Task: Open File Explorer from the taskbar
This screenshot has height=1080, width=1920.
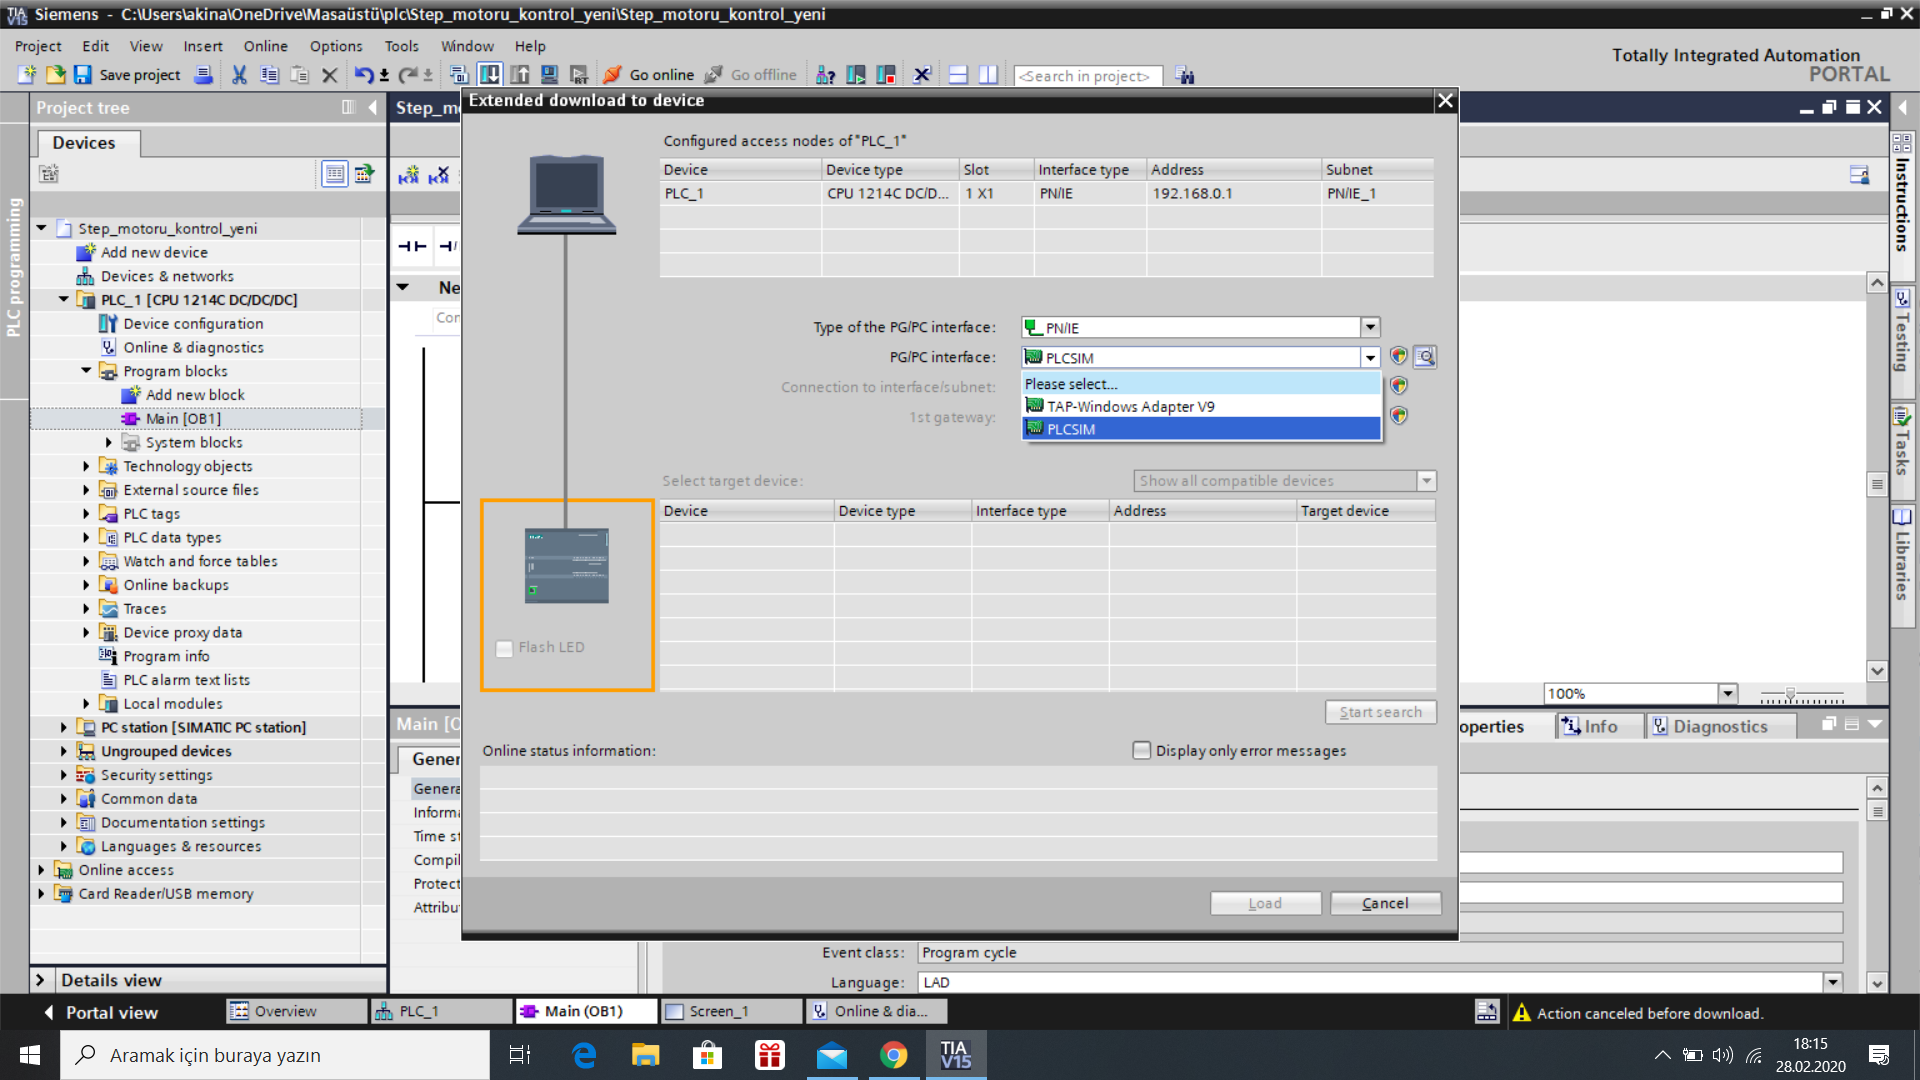Action: click(x=645, y=1055)
